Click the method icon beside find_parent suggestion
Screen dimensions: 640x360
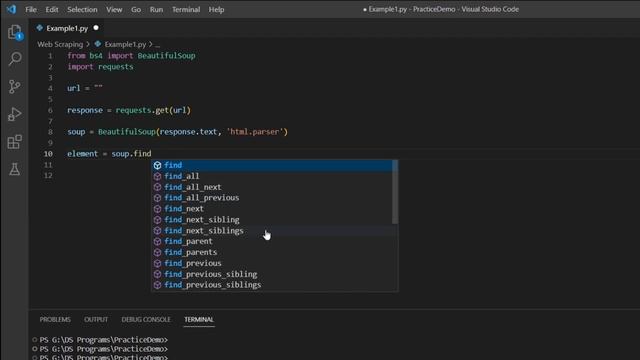point(158,242)
